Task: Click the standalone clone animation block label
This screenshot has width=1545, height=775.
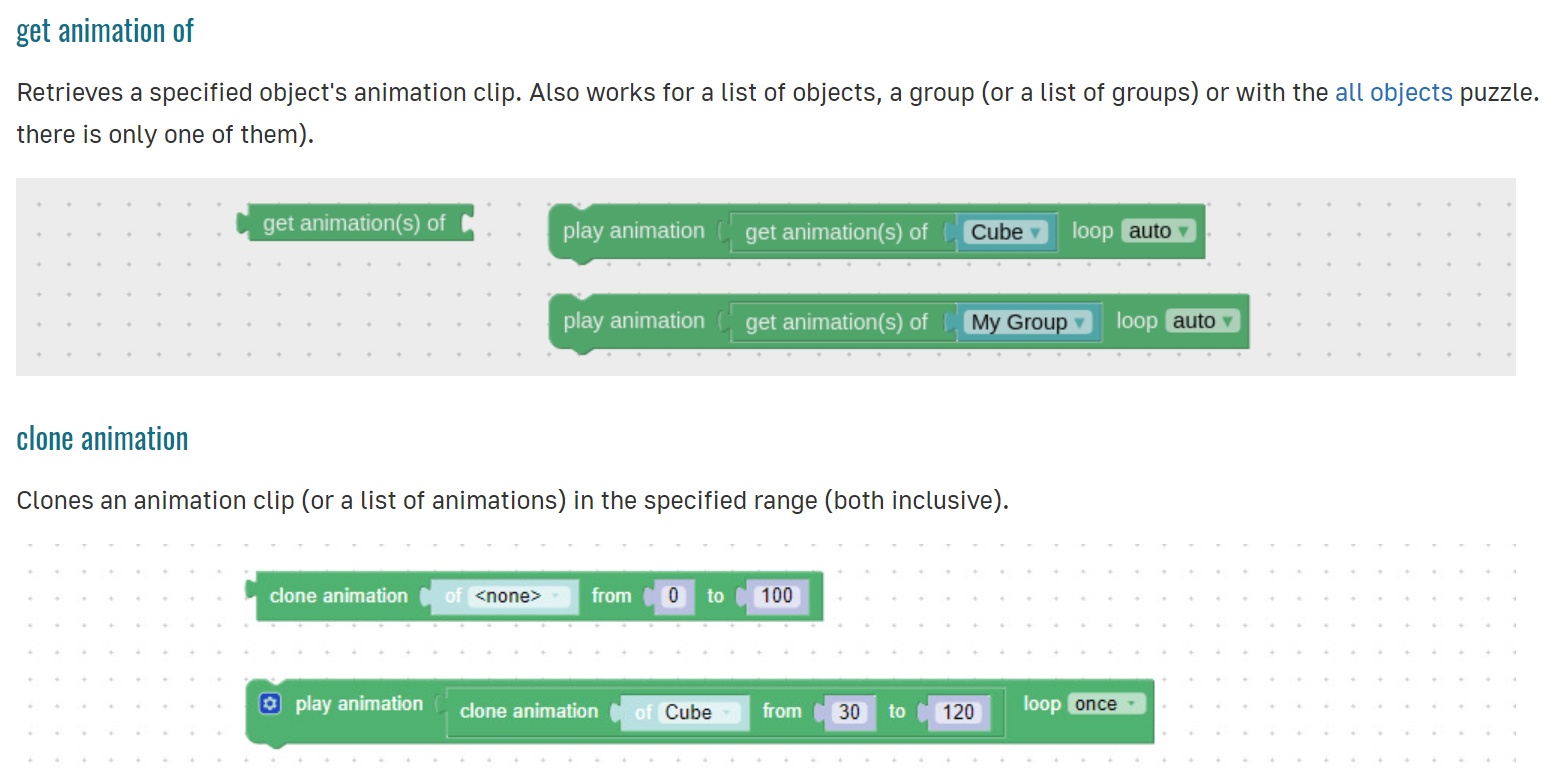Action: 338,596
